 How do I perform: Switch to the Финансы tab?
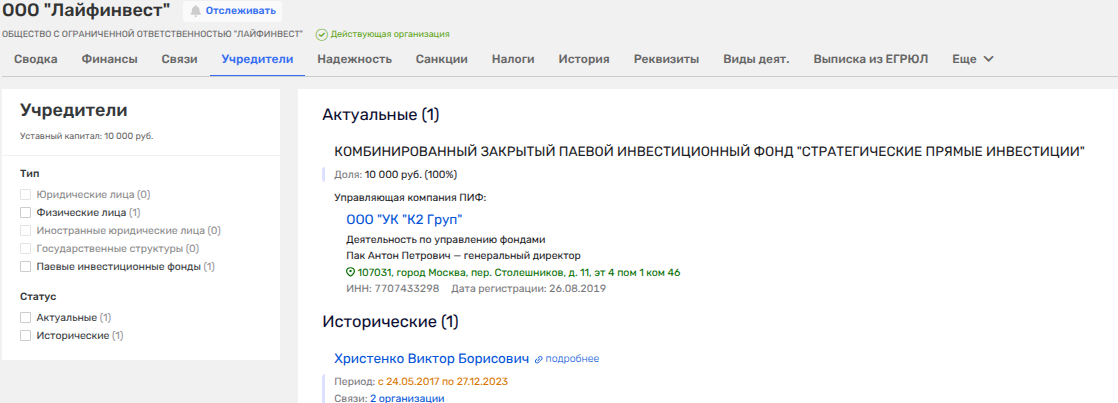click(109, 59)
